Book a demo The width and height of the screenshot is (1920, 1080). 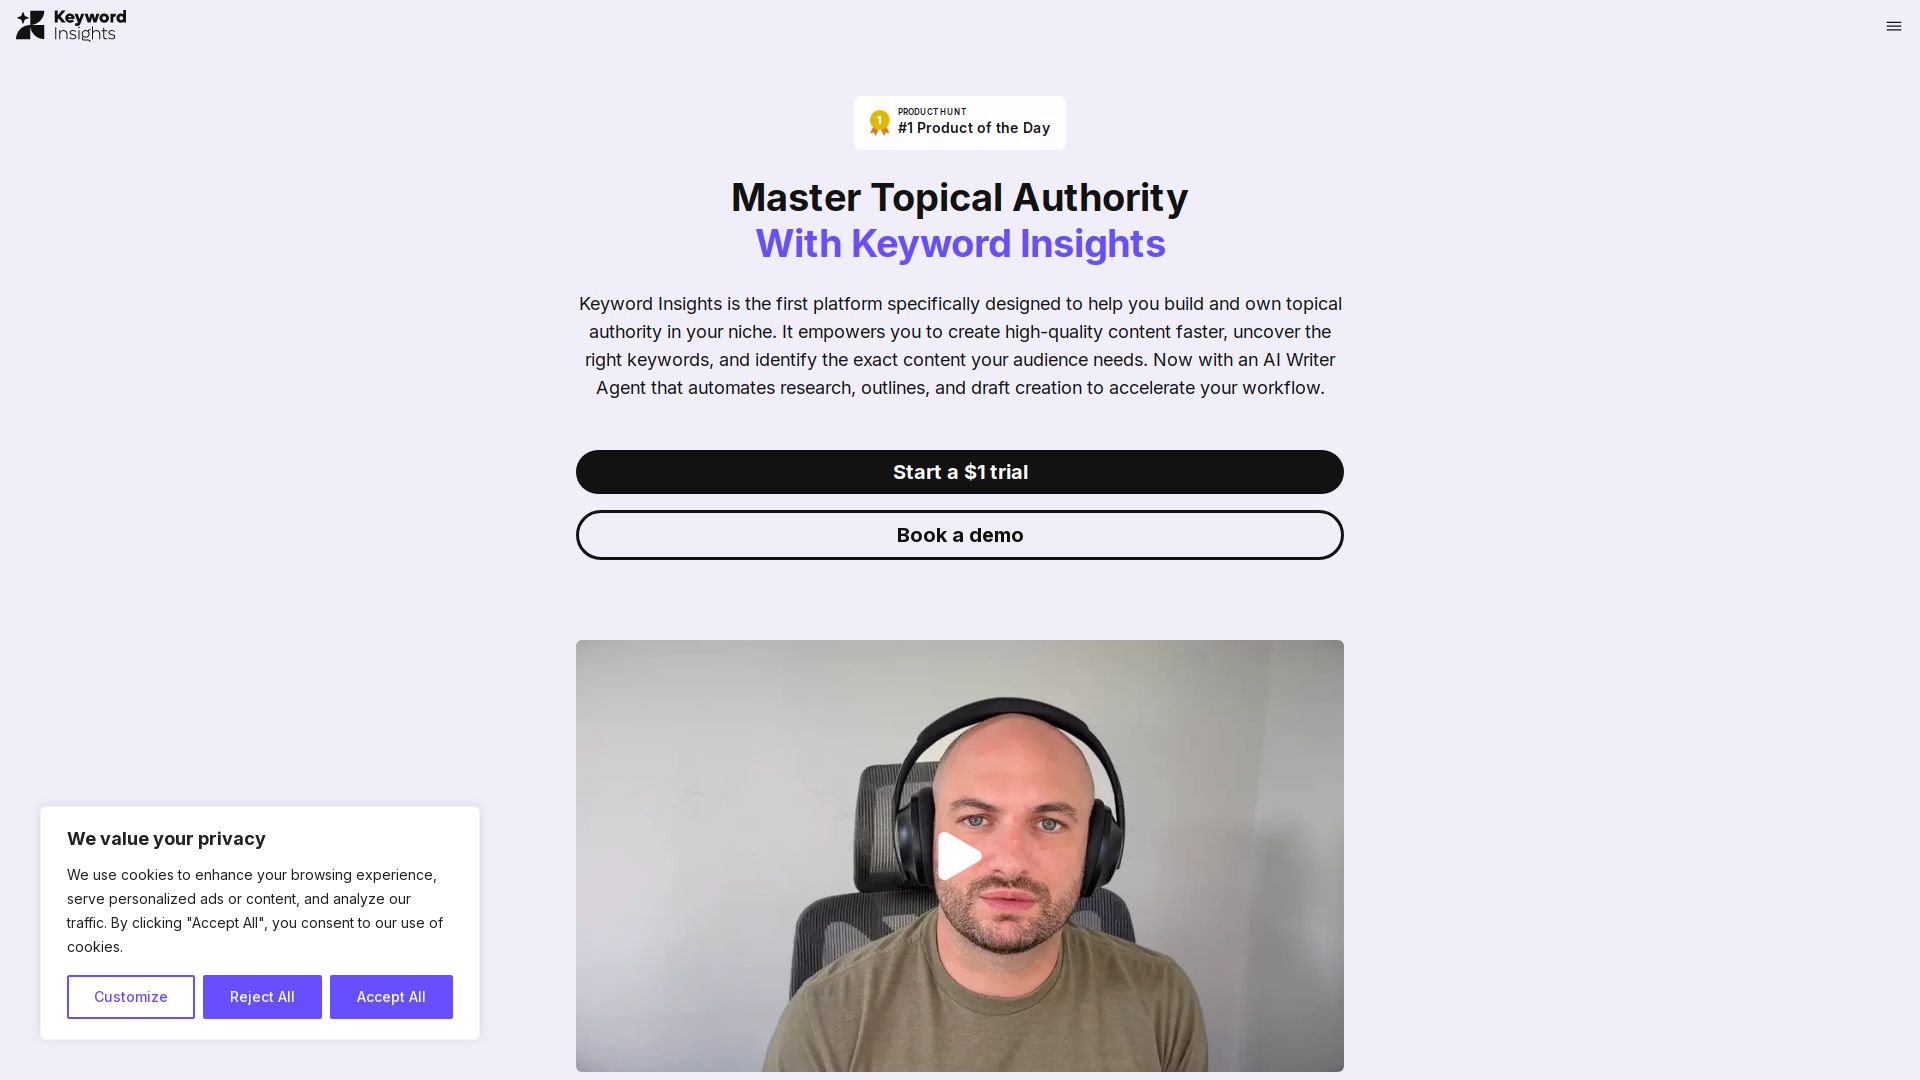959,535
